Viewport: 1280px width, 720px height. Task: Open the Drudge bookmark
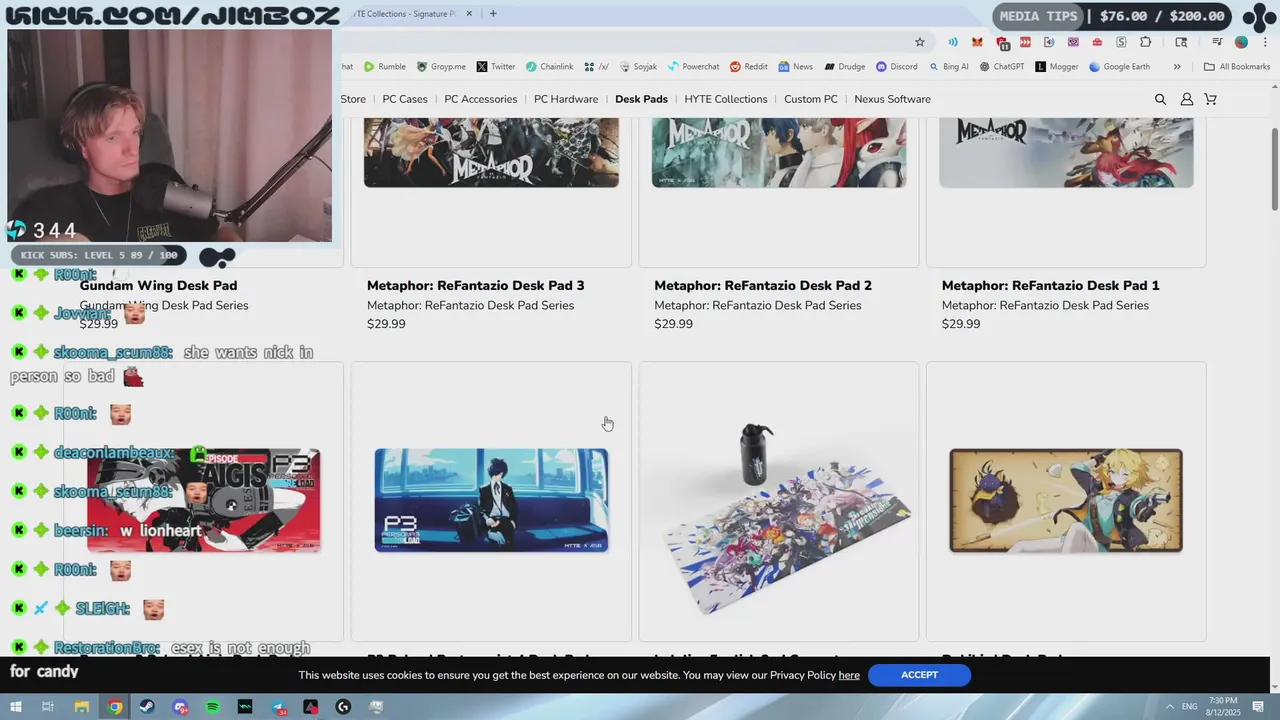845,67
